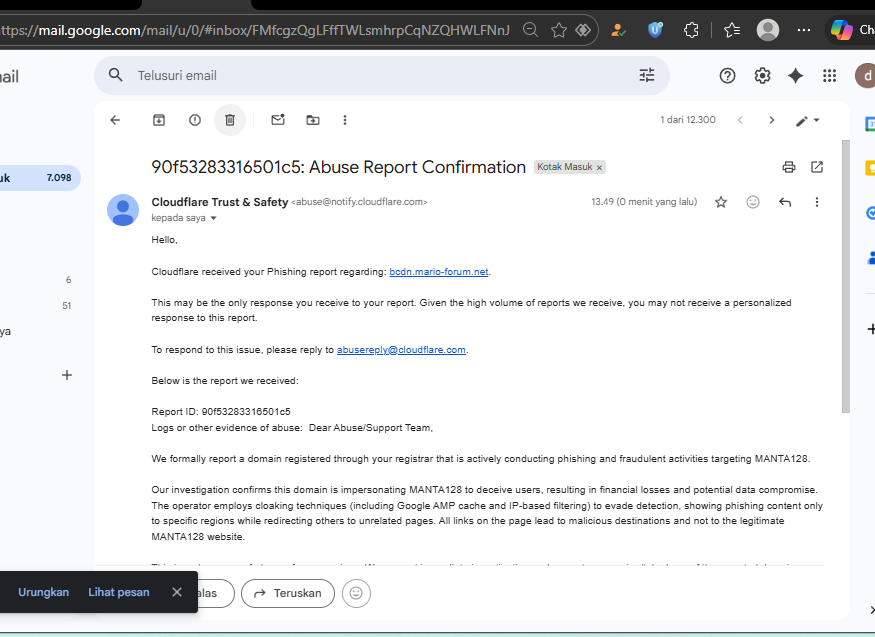This screenshot has height=637, width=875.
Task: Delete this email with trash icon
Action: coord(230,120)
